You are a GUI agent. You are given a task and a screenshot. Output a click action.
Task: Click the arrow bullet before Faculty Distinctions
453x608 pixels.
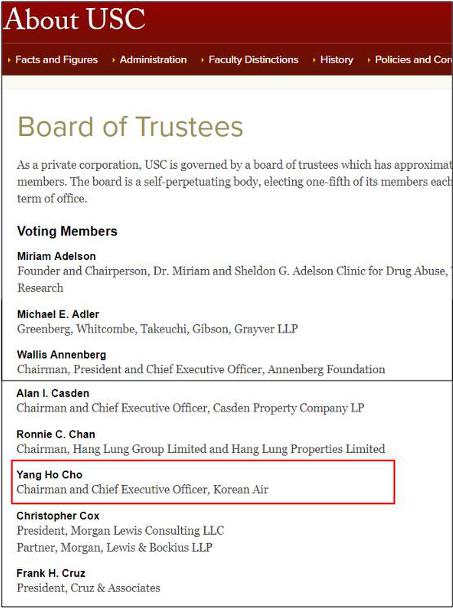coord(202,60)
